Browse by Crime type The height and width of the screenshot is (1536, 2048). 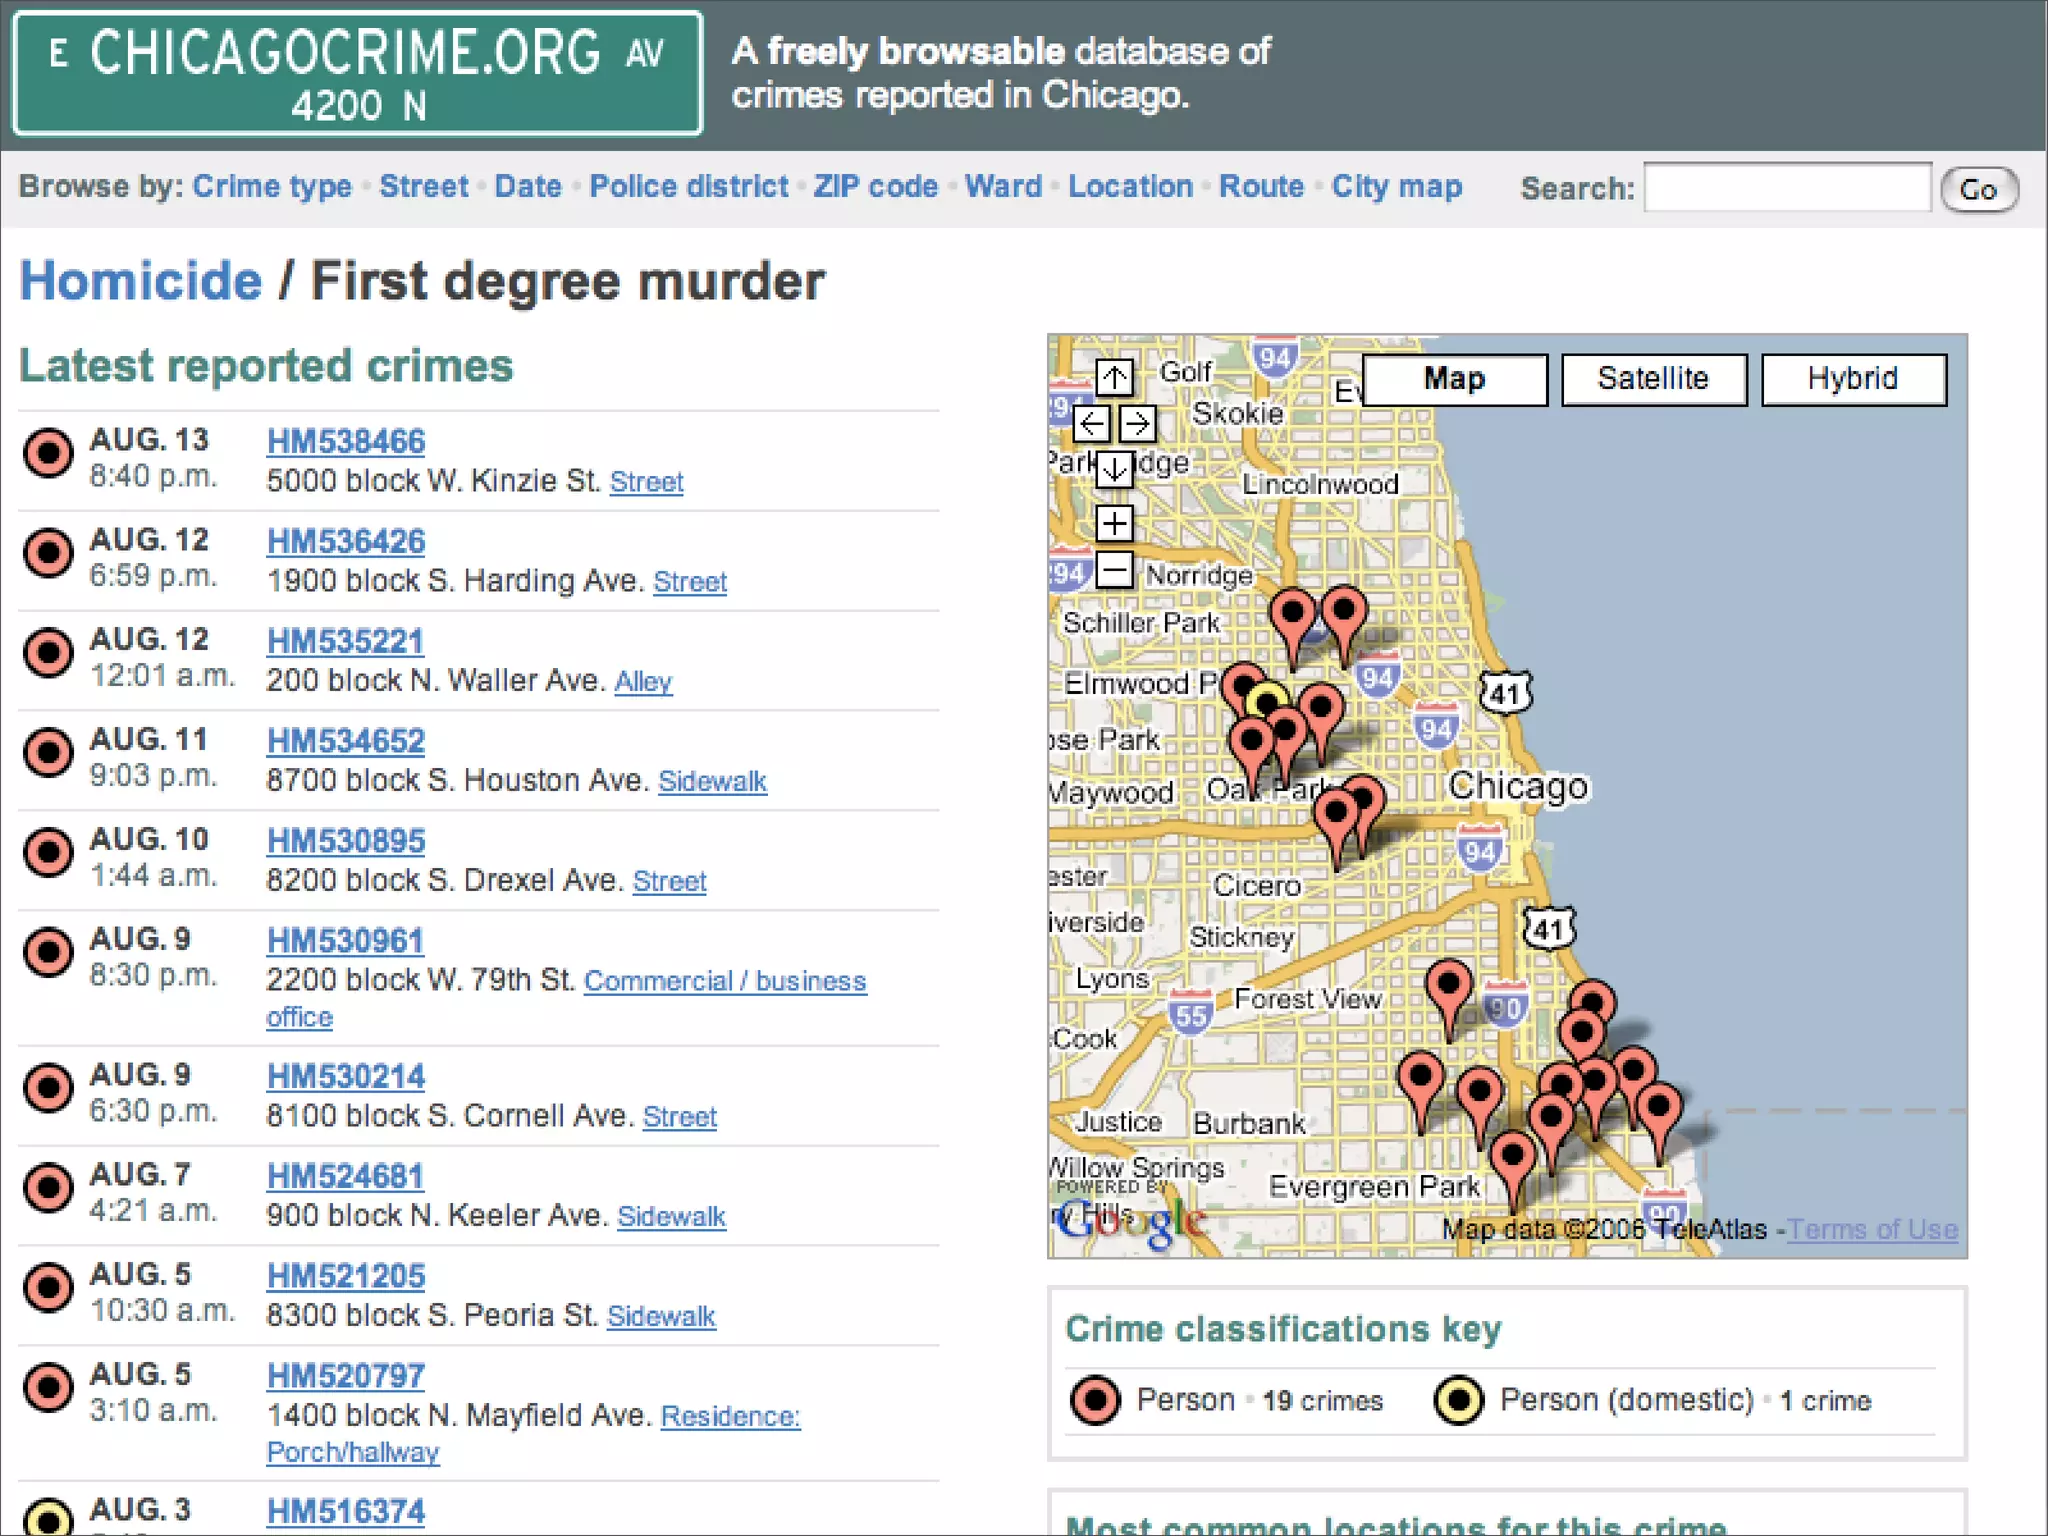click(x=272, y=187)
